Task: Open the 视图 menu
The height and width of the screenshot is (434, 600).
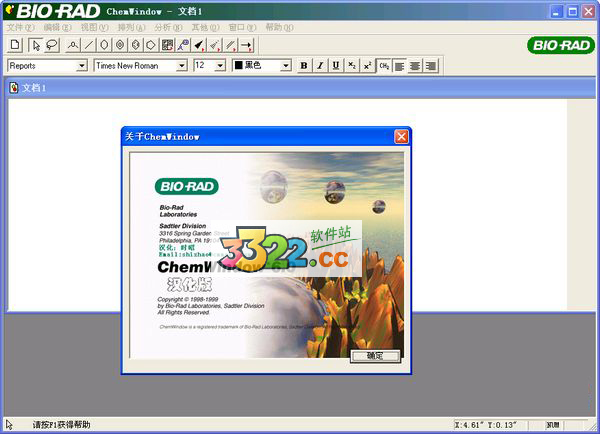Action: pos(95,28)
